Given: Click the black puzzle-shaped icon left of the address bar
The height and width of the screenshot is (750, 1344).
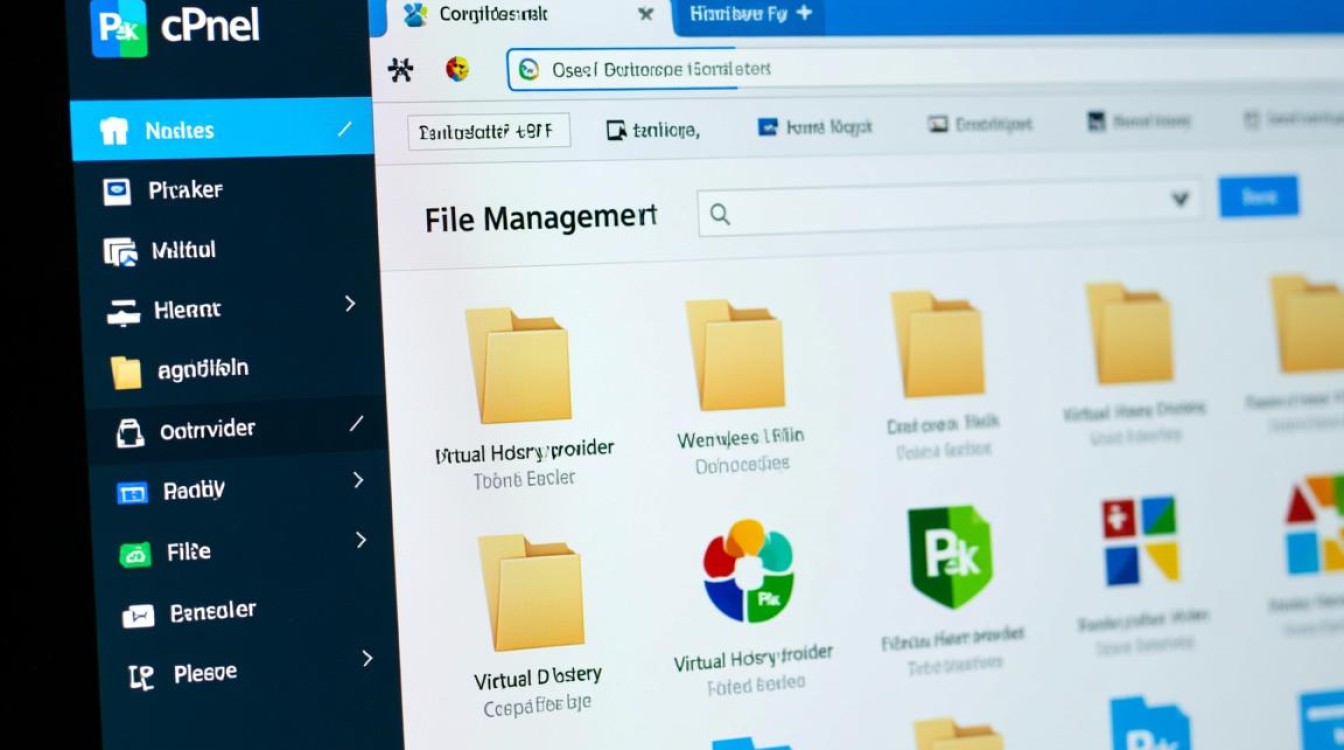Looking at the screenshot, I should click(x=400, y=69).
